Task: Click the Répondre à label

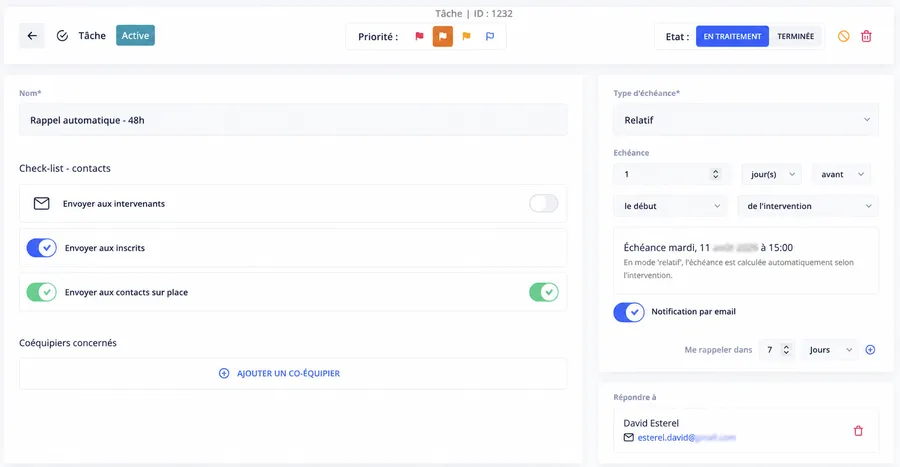Action: [x=634, y=397]
